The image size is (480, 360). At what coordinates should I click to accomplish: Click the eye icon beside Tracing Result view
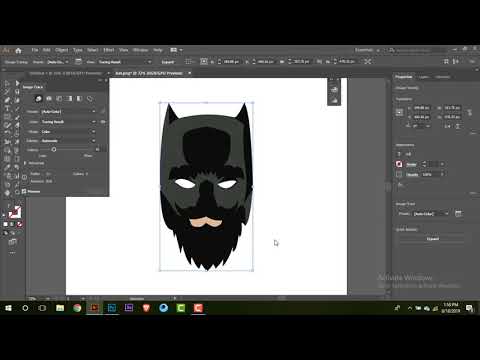(103, 122)
